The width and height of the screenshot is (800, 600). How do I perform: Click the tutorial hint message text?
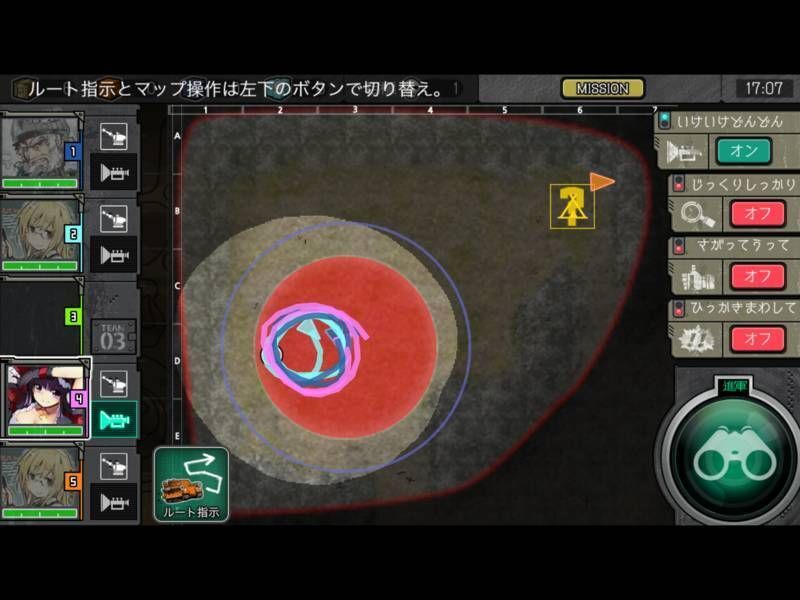(x=235, y=89)
